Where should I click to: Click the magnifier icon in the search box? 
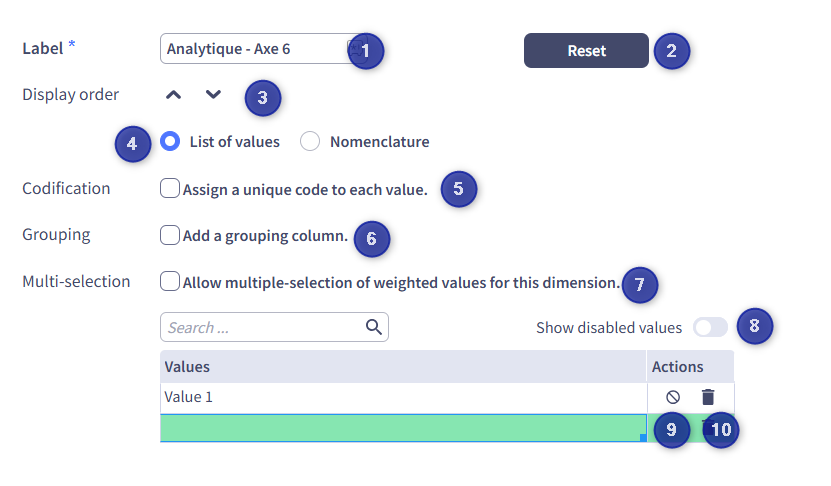click(x=374, y=327)
